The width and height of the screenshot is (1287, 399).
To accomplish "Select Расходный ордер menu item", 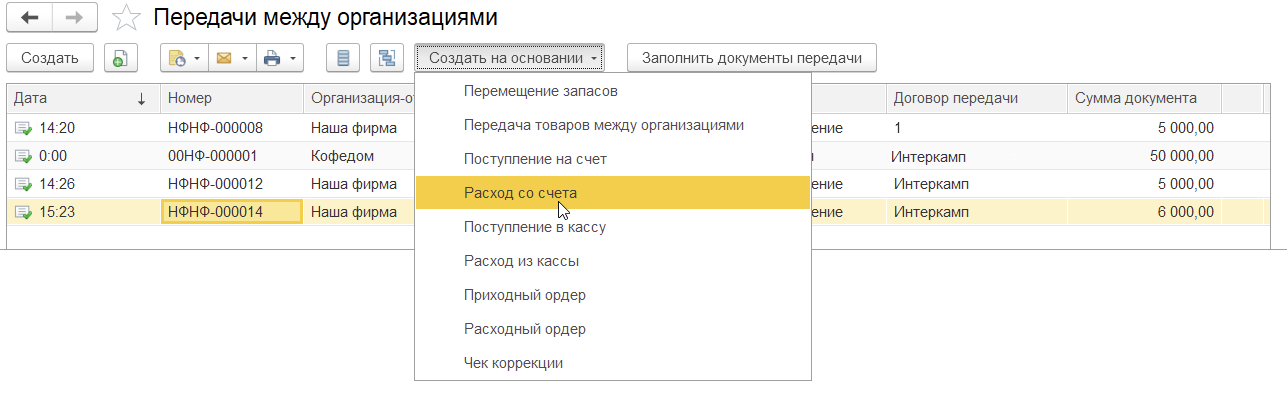I will [x=612, y=329].
